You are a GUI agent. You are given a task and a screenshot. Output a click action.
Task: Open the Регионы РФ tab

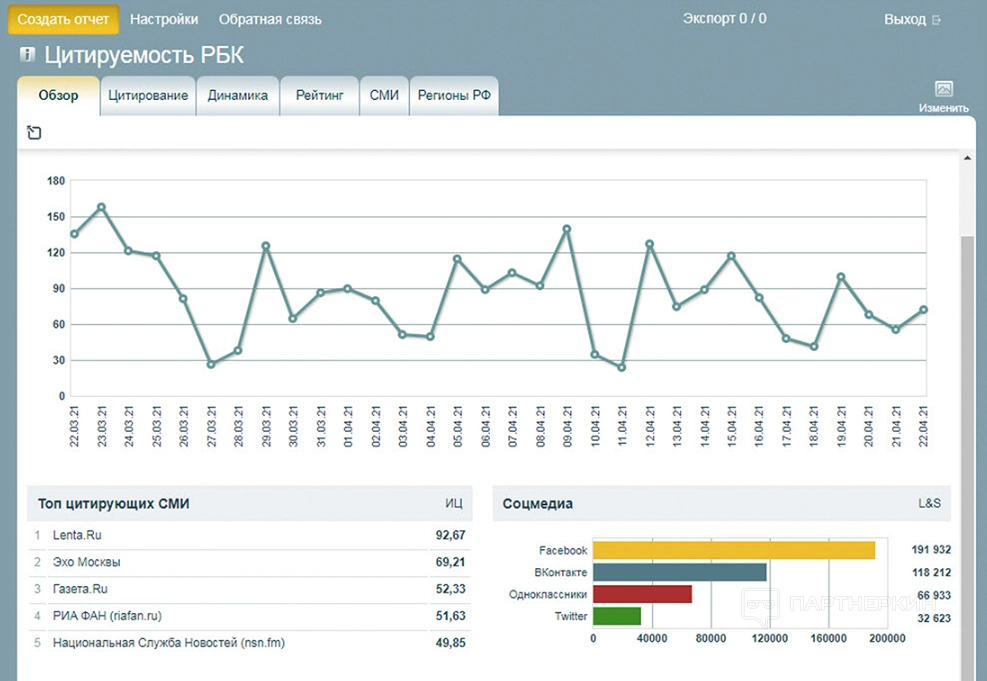click(454, 96)
